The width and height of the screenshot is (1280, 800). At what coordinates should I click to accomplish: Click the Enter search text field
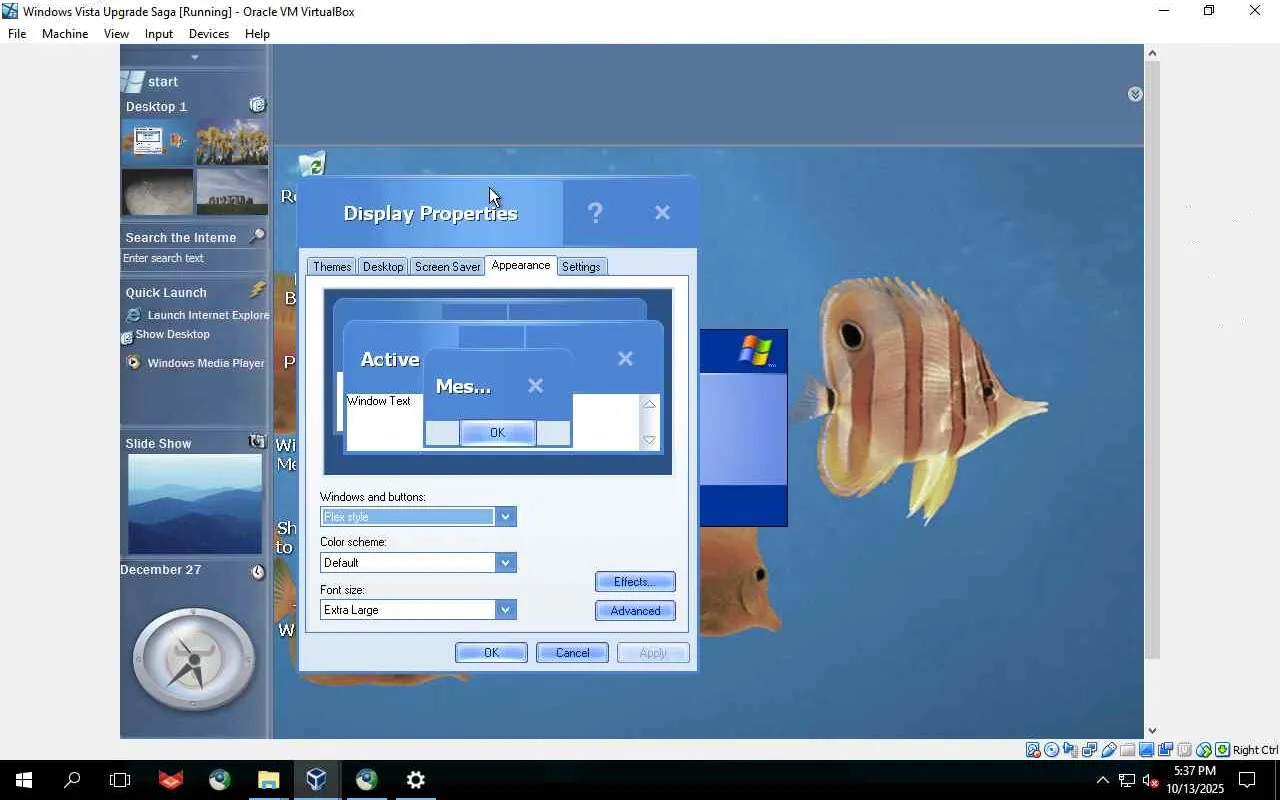click(x=194, y=258)
